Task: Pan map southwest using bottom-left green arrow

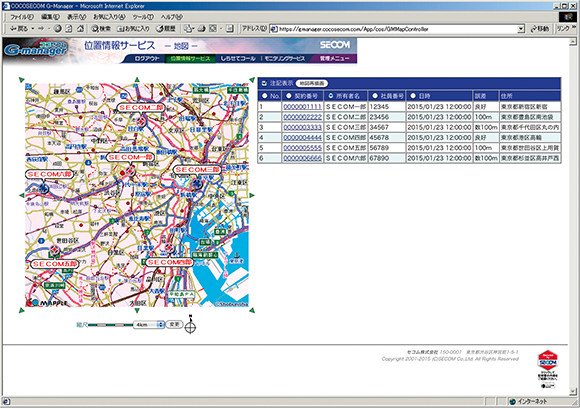Action: (21, 310)
